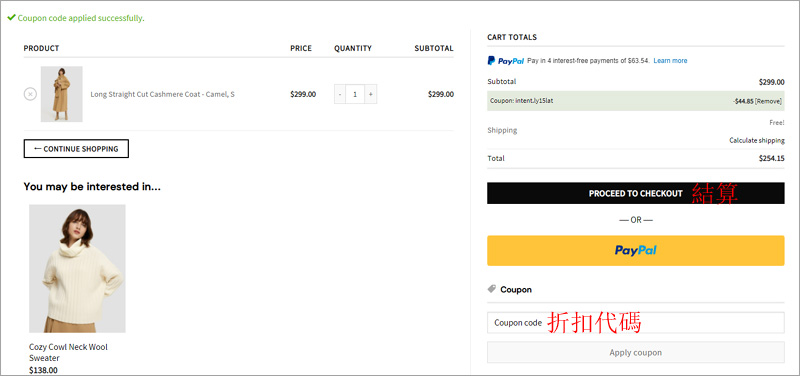Remove the cashmere coat from cart
Screen dimensions: 800x376
[30, 94]
